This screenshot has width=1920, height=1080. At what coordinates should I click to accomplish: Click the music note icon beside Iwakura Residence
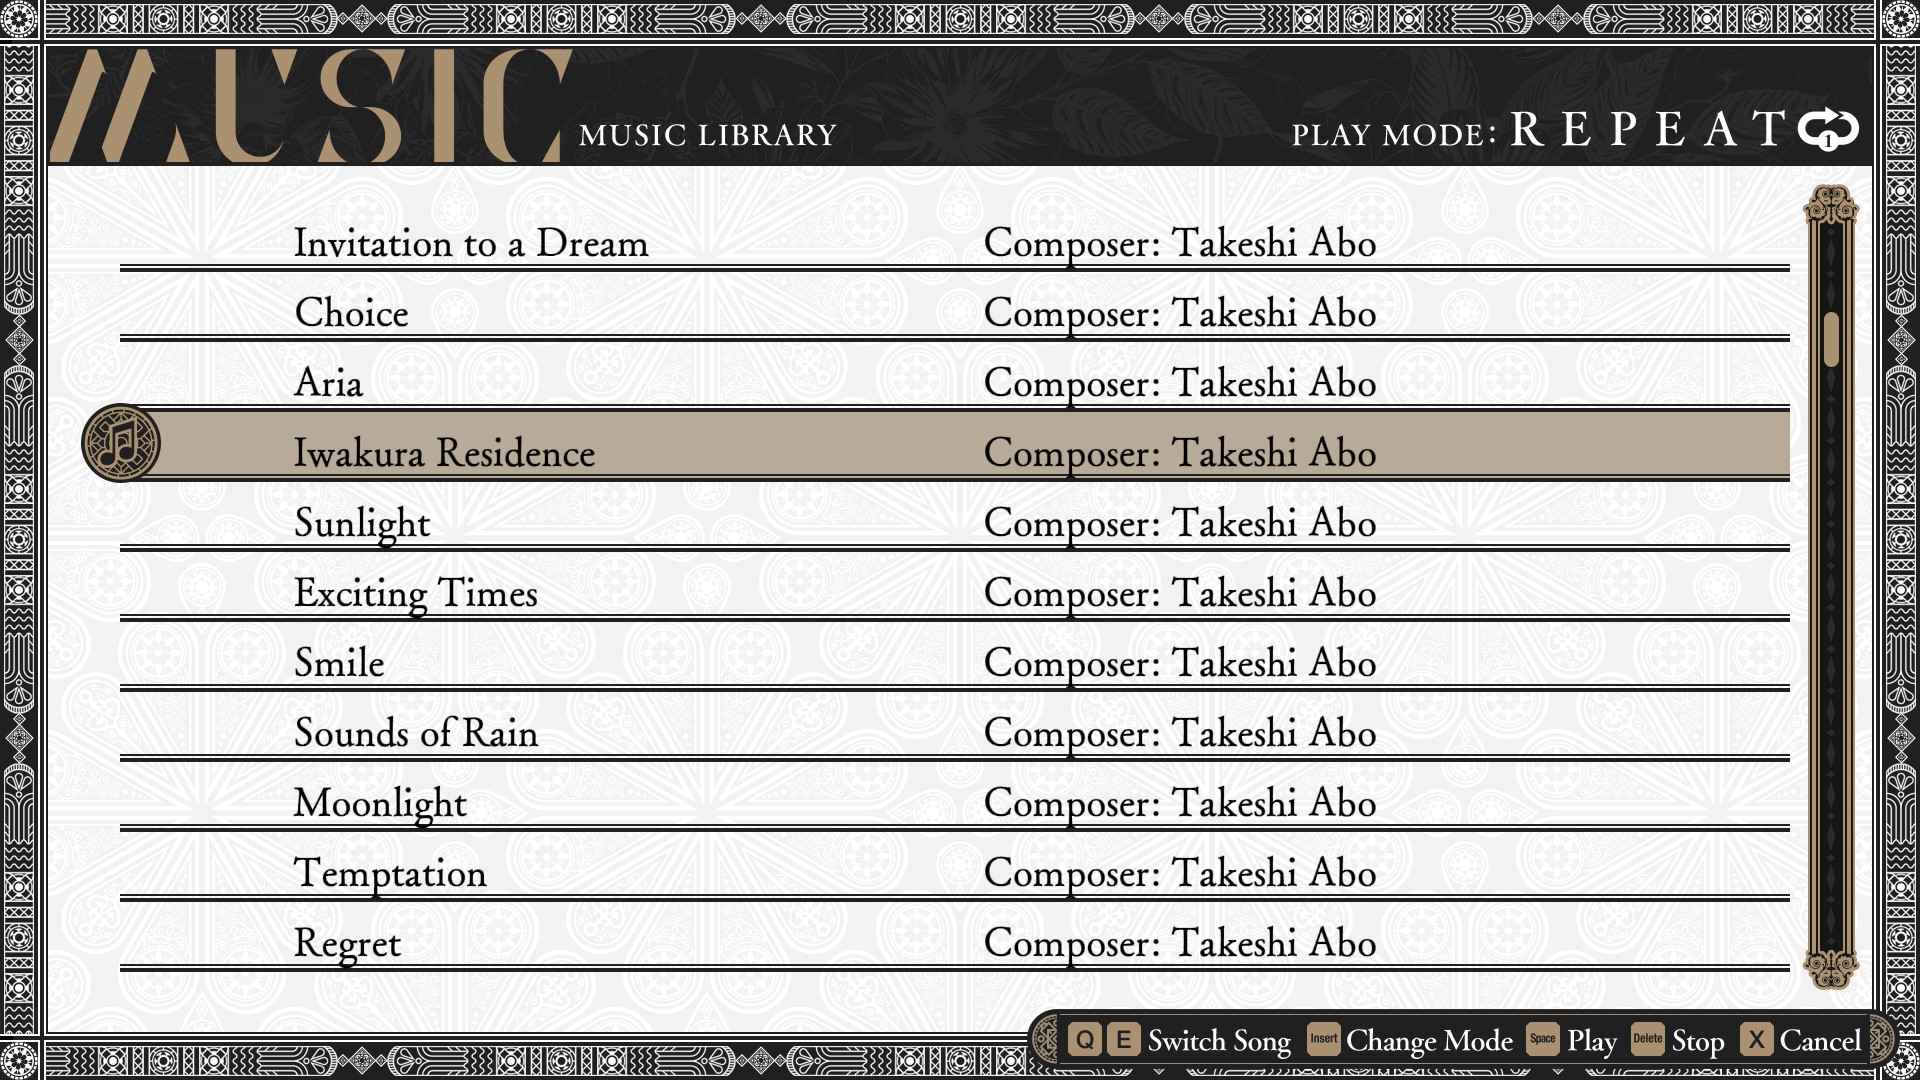(x=121, y=443)
